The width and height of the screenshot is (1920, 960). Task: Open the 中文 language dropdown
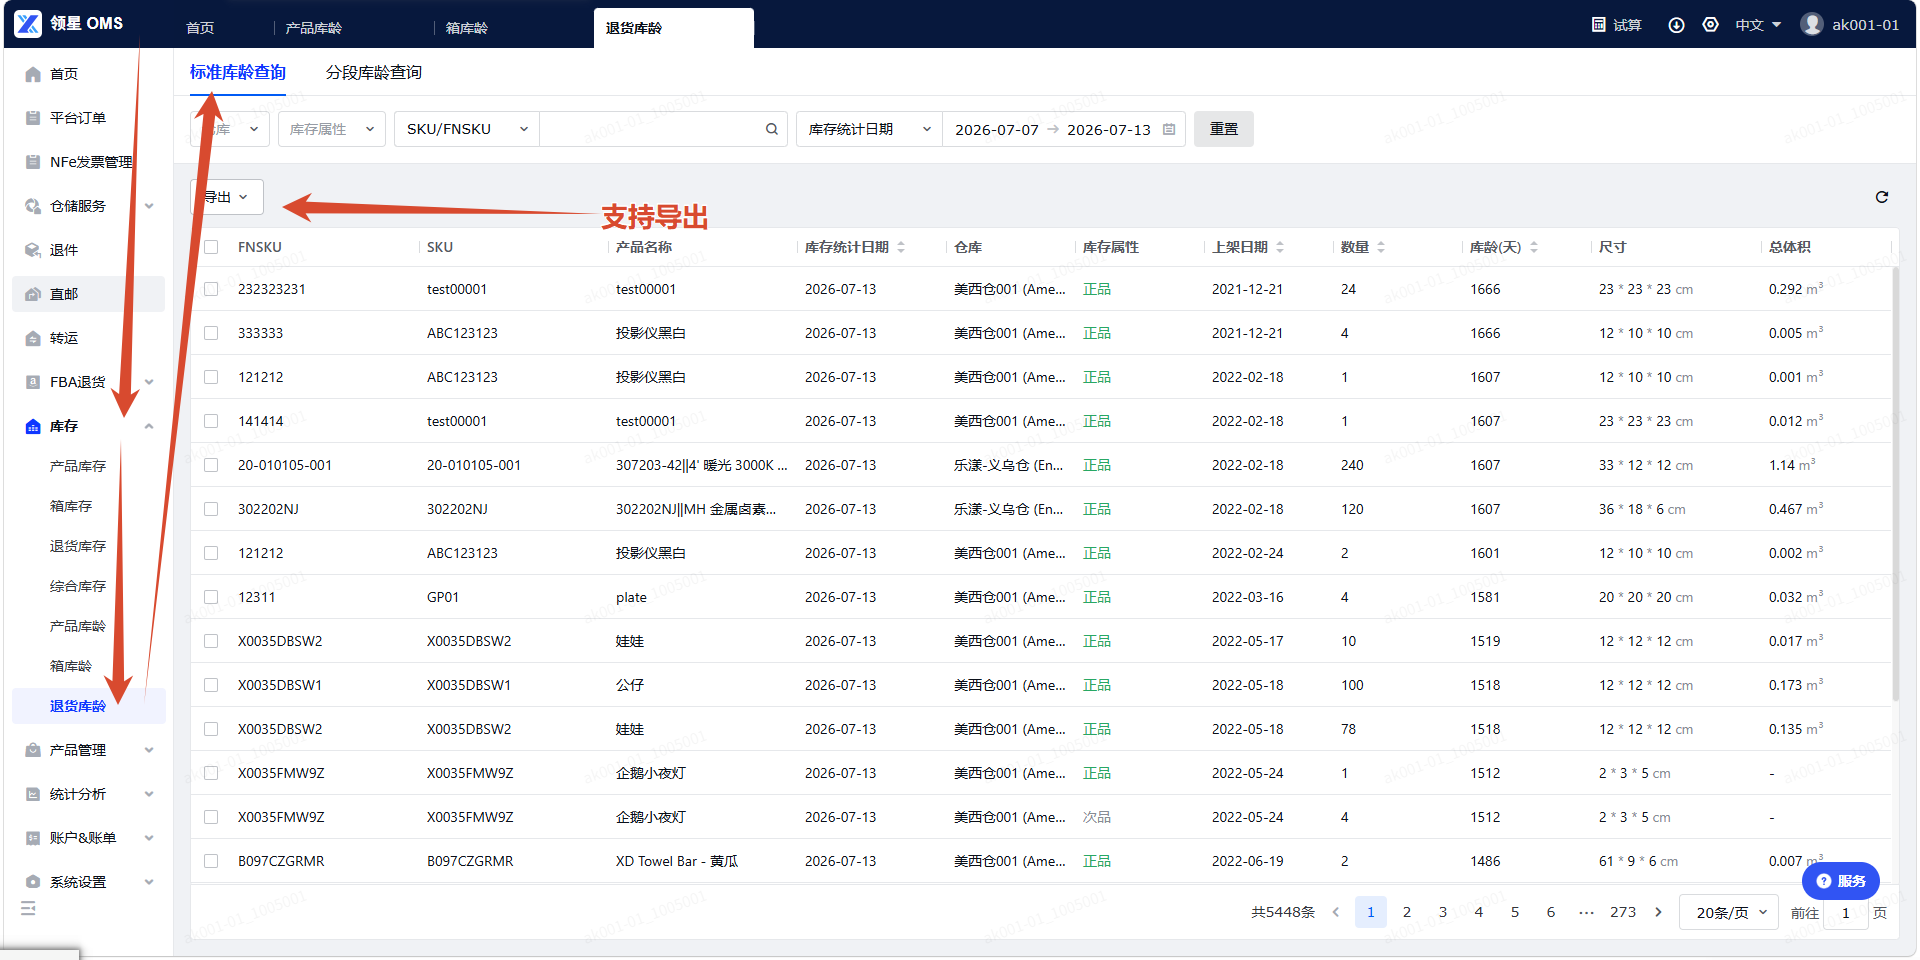pyautogui.click(x=1758, y=25)
